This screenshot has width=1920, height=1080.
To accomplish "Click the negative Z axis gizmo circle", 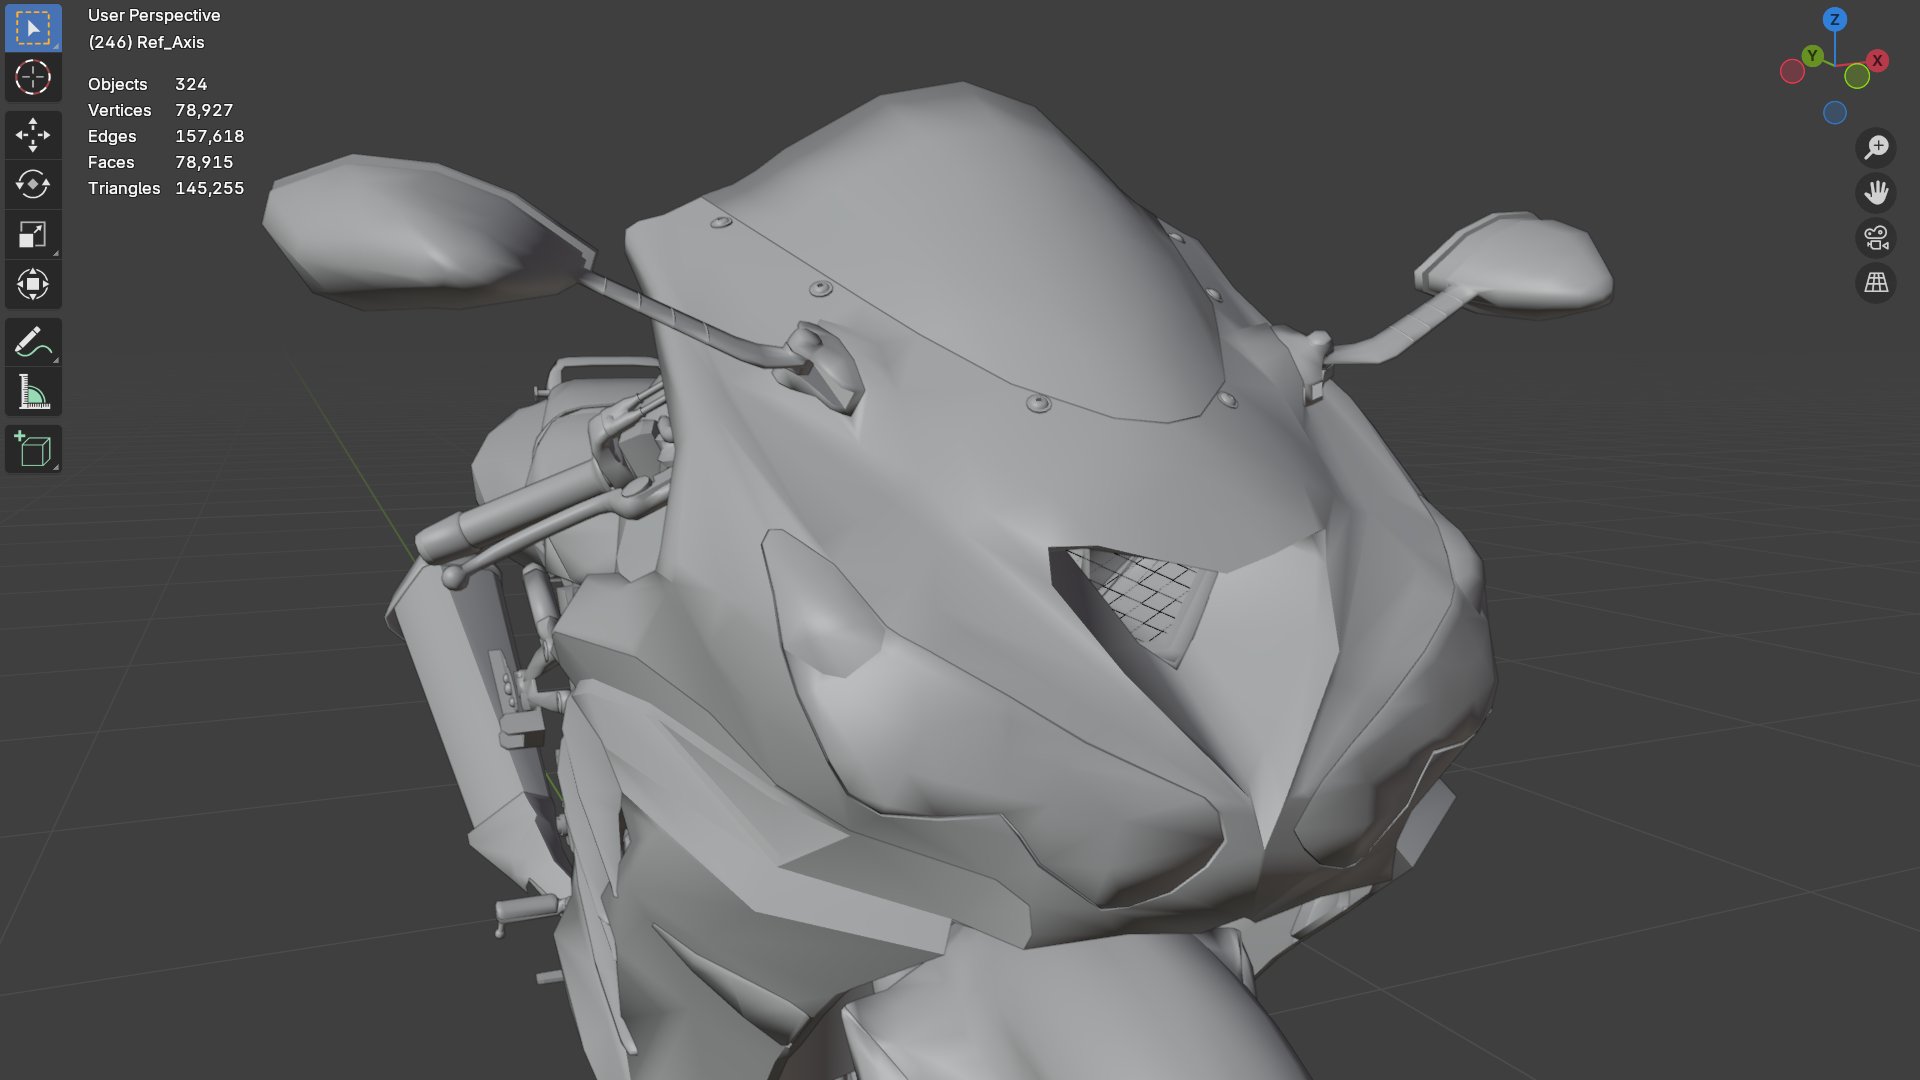I will coord(1834,113).
